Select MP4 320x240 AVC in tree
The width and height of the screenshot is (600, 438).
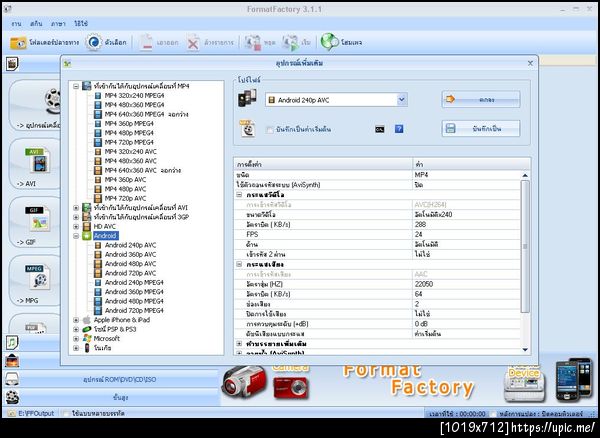point(131,152)
